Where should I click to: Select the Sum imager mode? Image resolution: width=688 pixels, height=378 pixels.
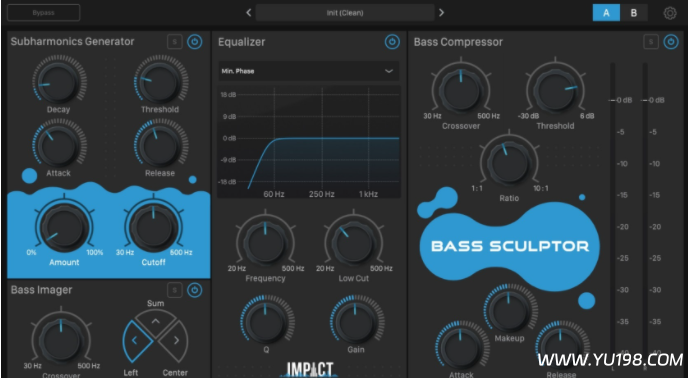[x=155, y=324]
